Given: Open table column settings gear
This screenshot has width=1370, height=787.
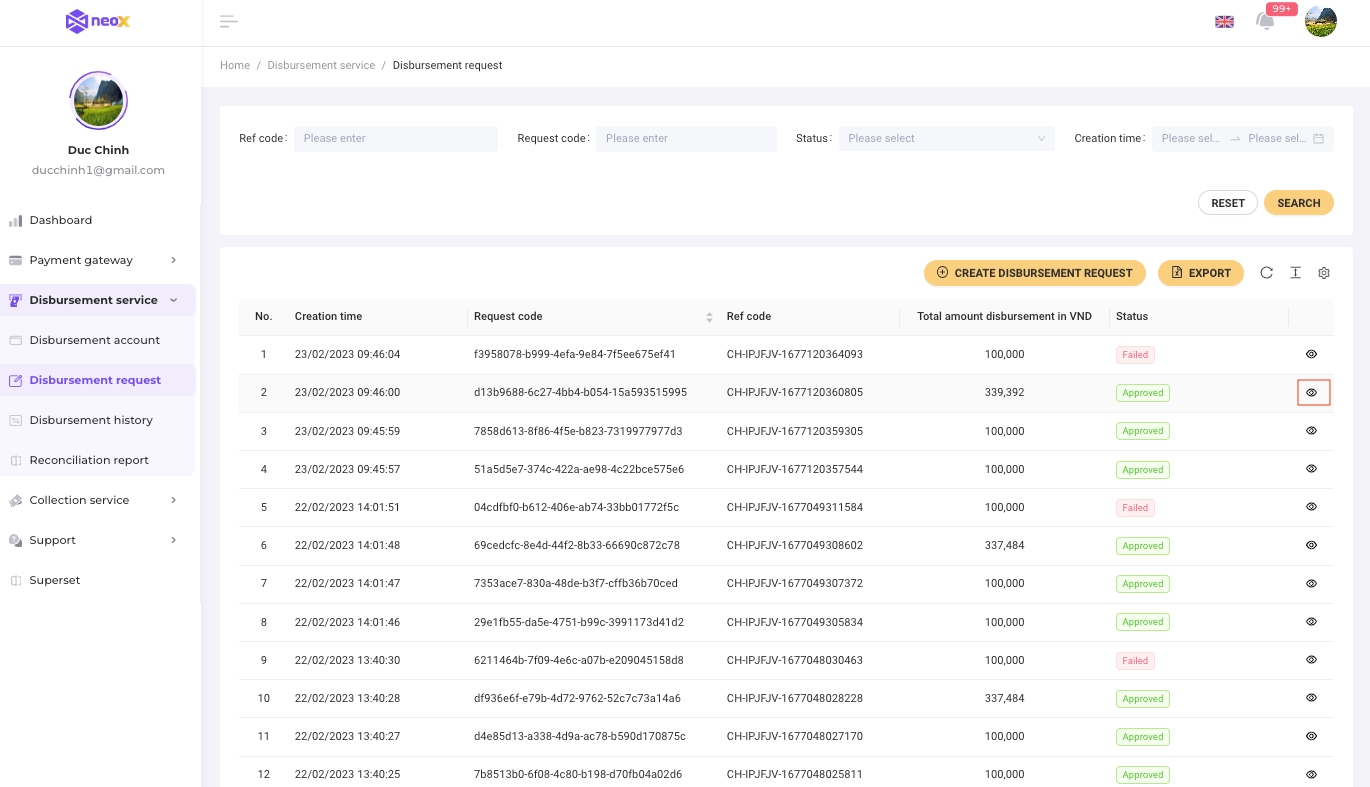Looking at the screenshot, I should click(1324, 273).
